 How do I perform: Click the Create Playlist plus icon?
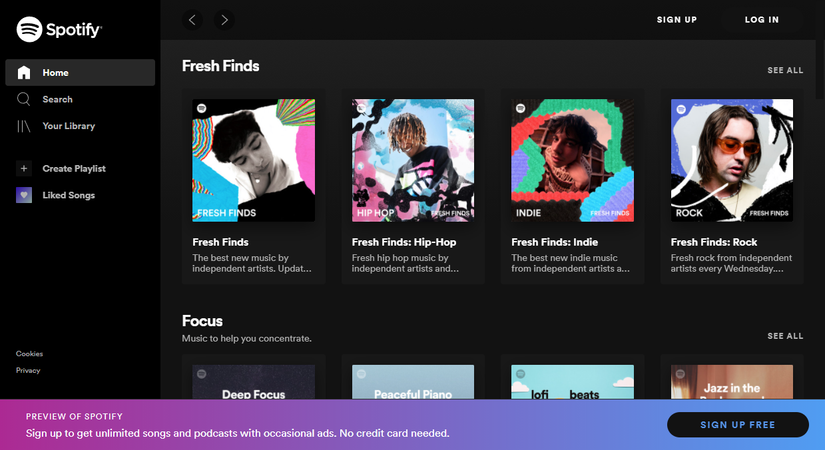click(x=24, y=168)
